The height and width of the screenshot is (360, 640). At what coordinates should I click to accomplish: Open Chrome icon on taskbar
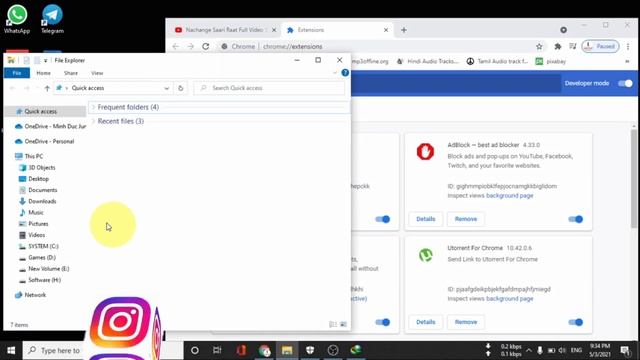coord(264,350)
